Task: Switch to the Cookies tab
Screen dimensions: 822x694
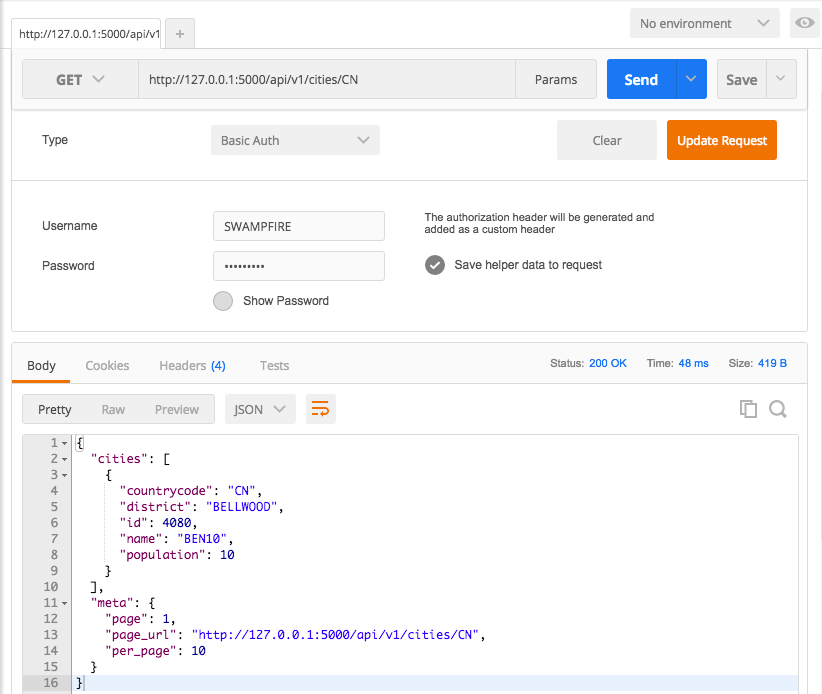Action: click(107, 365)
